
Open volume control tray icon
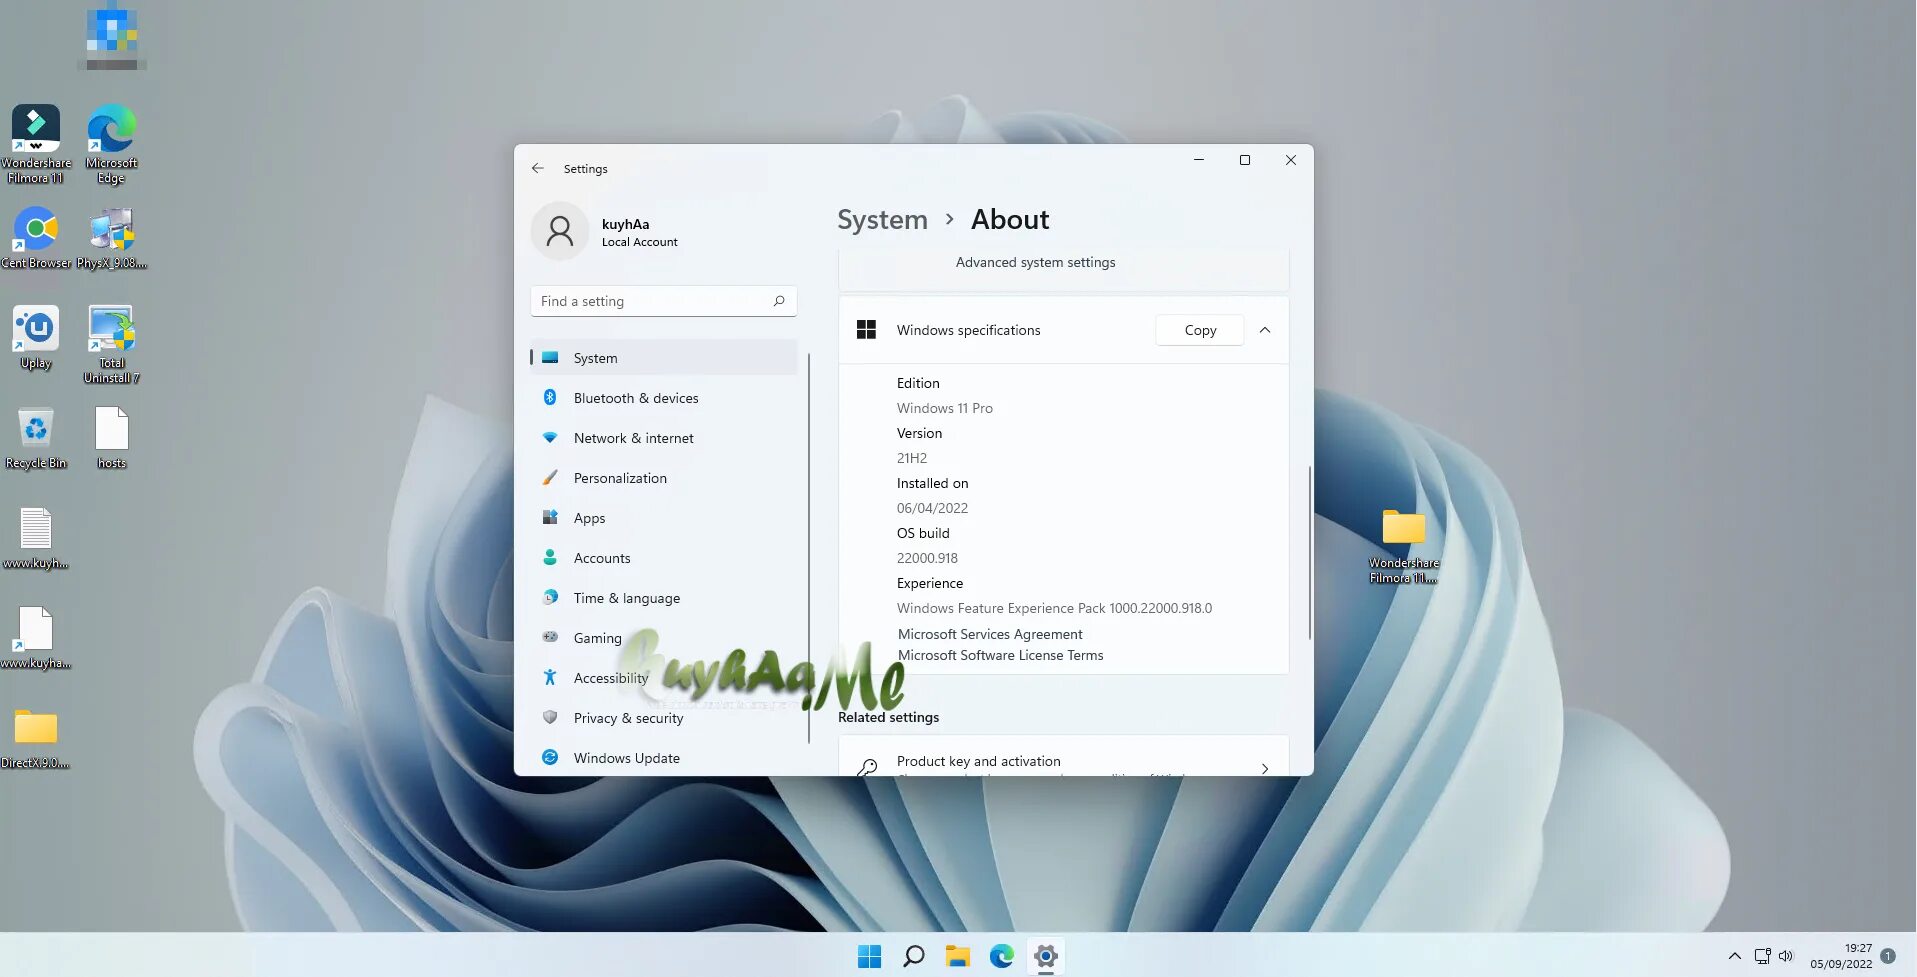point(1786,956)
